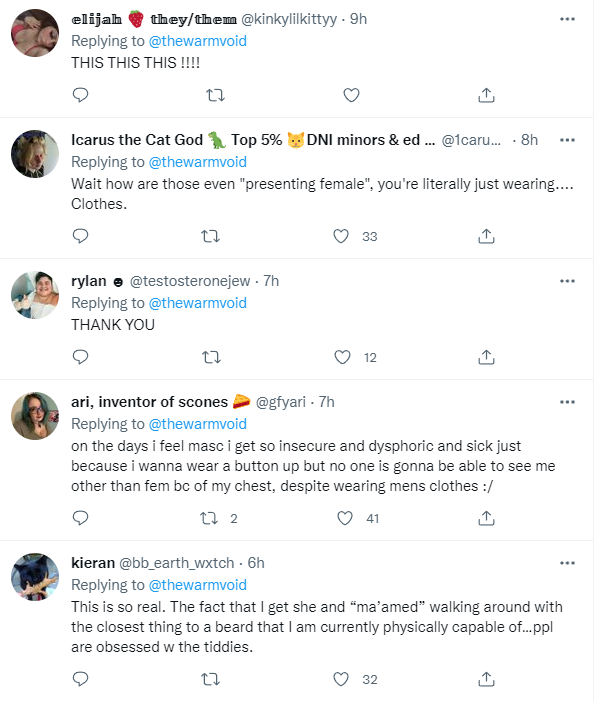Open @thewarmvoid link in elijah's reply
Screen dimensions: 594x701
[x=198, y=41]
